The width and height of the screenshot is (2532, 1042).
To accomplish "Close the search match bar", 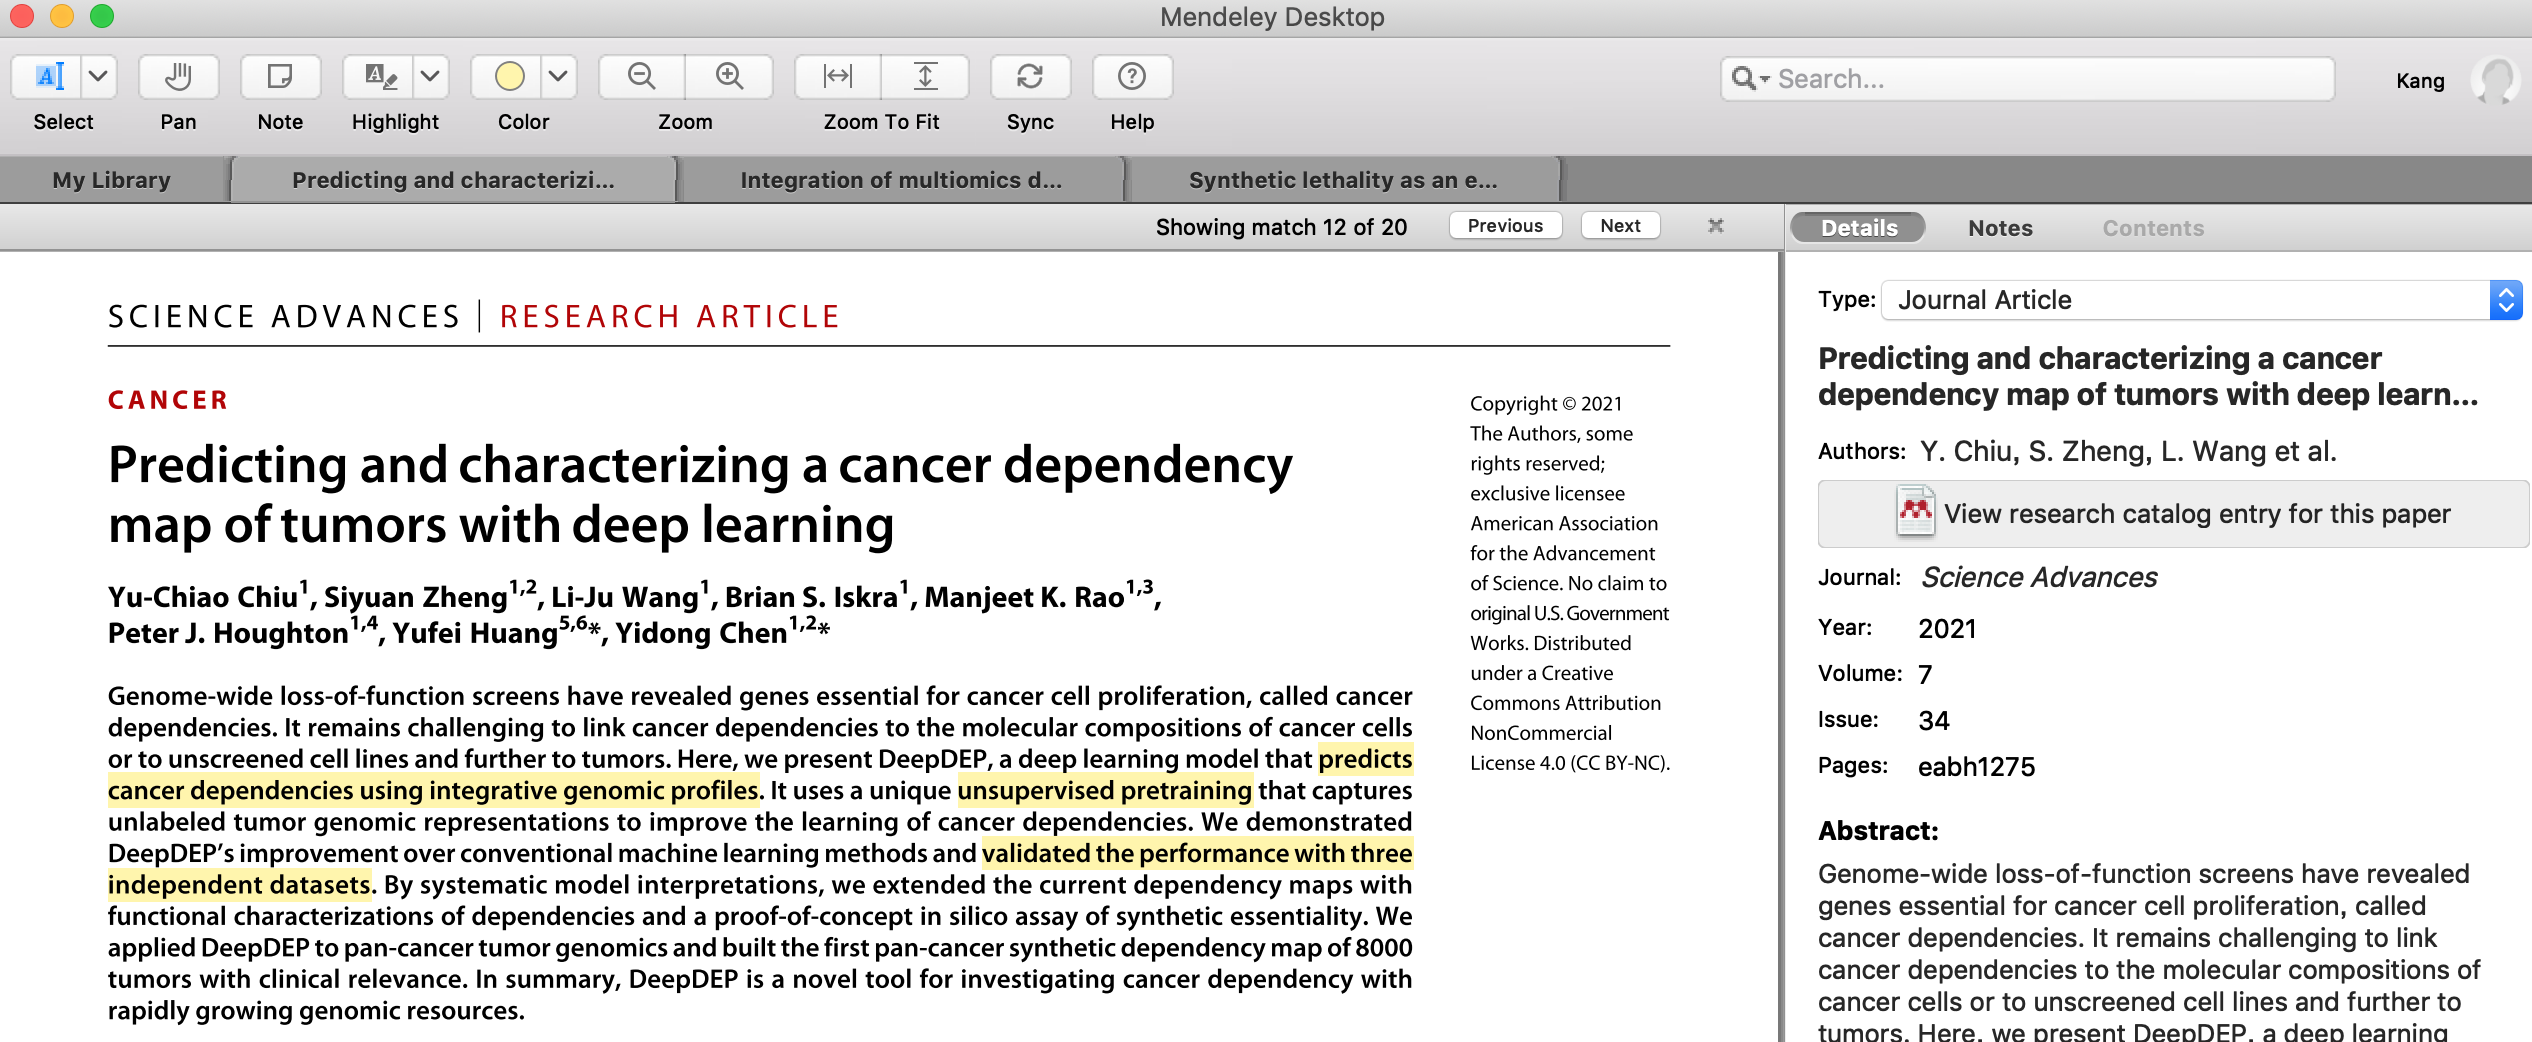I will coord(1716,226).
